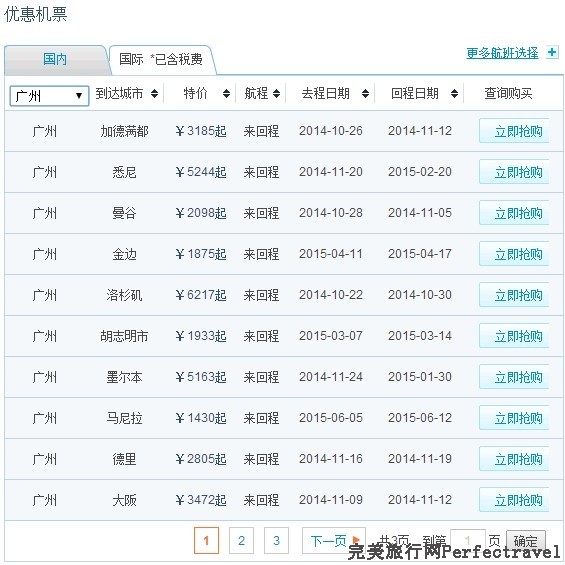Select the 国际 *已含税费 tab
The width and height of the screenshot is (565, 565).
coord(162,60)
